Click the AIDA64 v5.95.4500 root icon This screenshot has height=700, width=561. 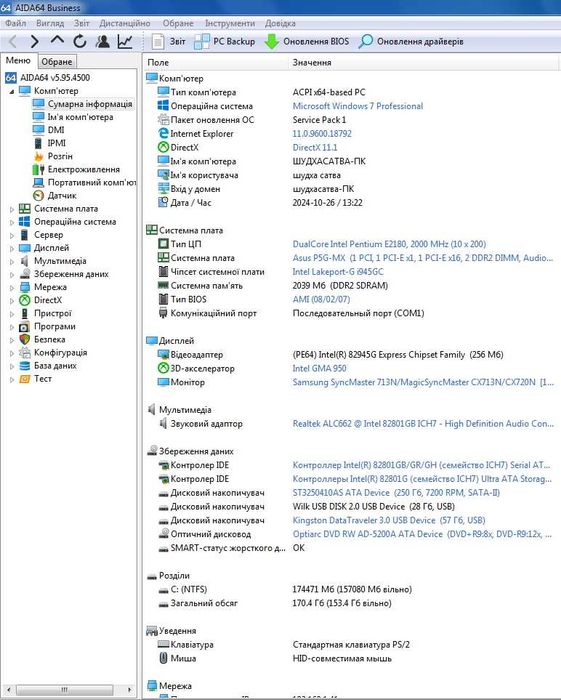(11, 78)
